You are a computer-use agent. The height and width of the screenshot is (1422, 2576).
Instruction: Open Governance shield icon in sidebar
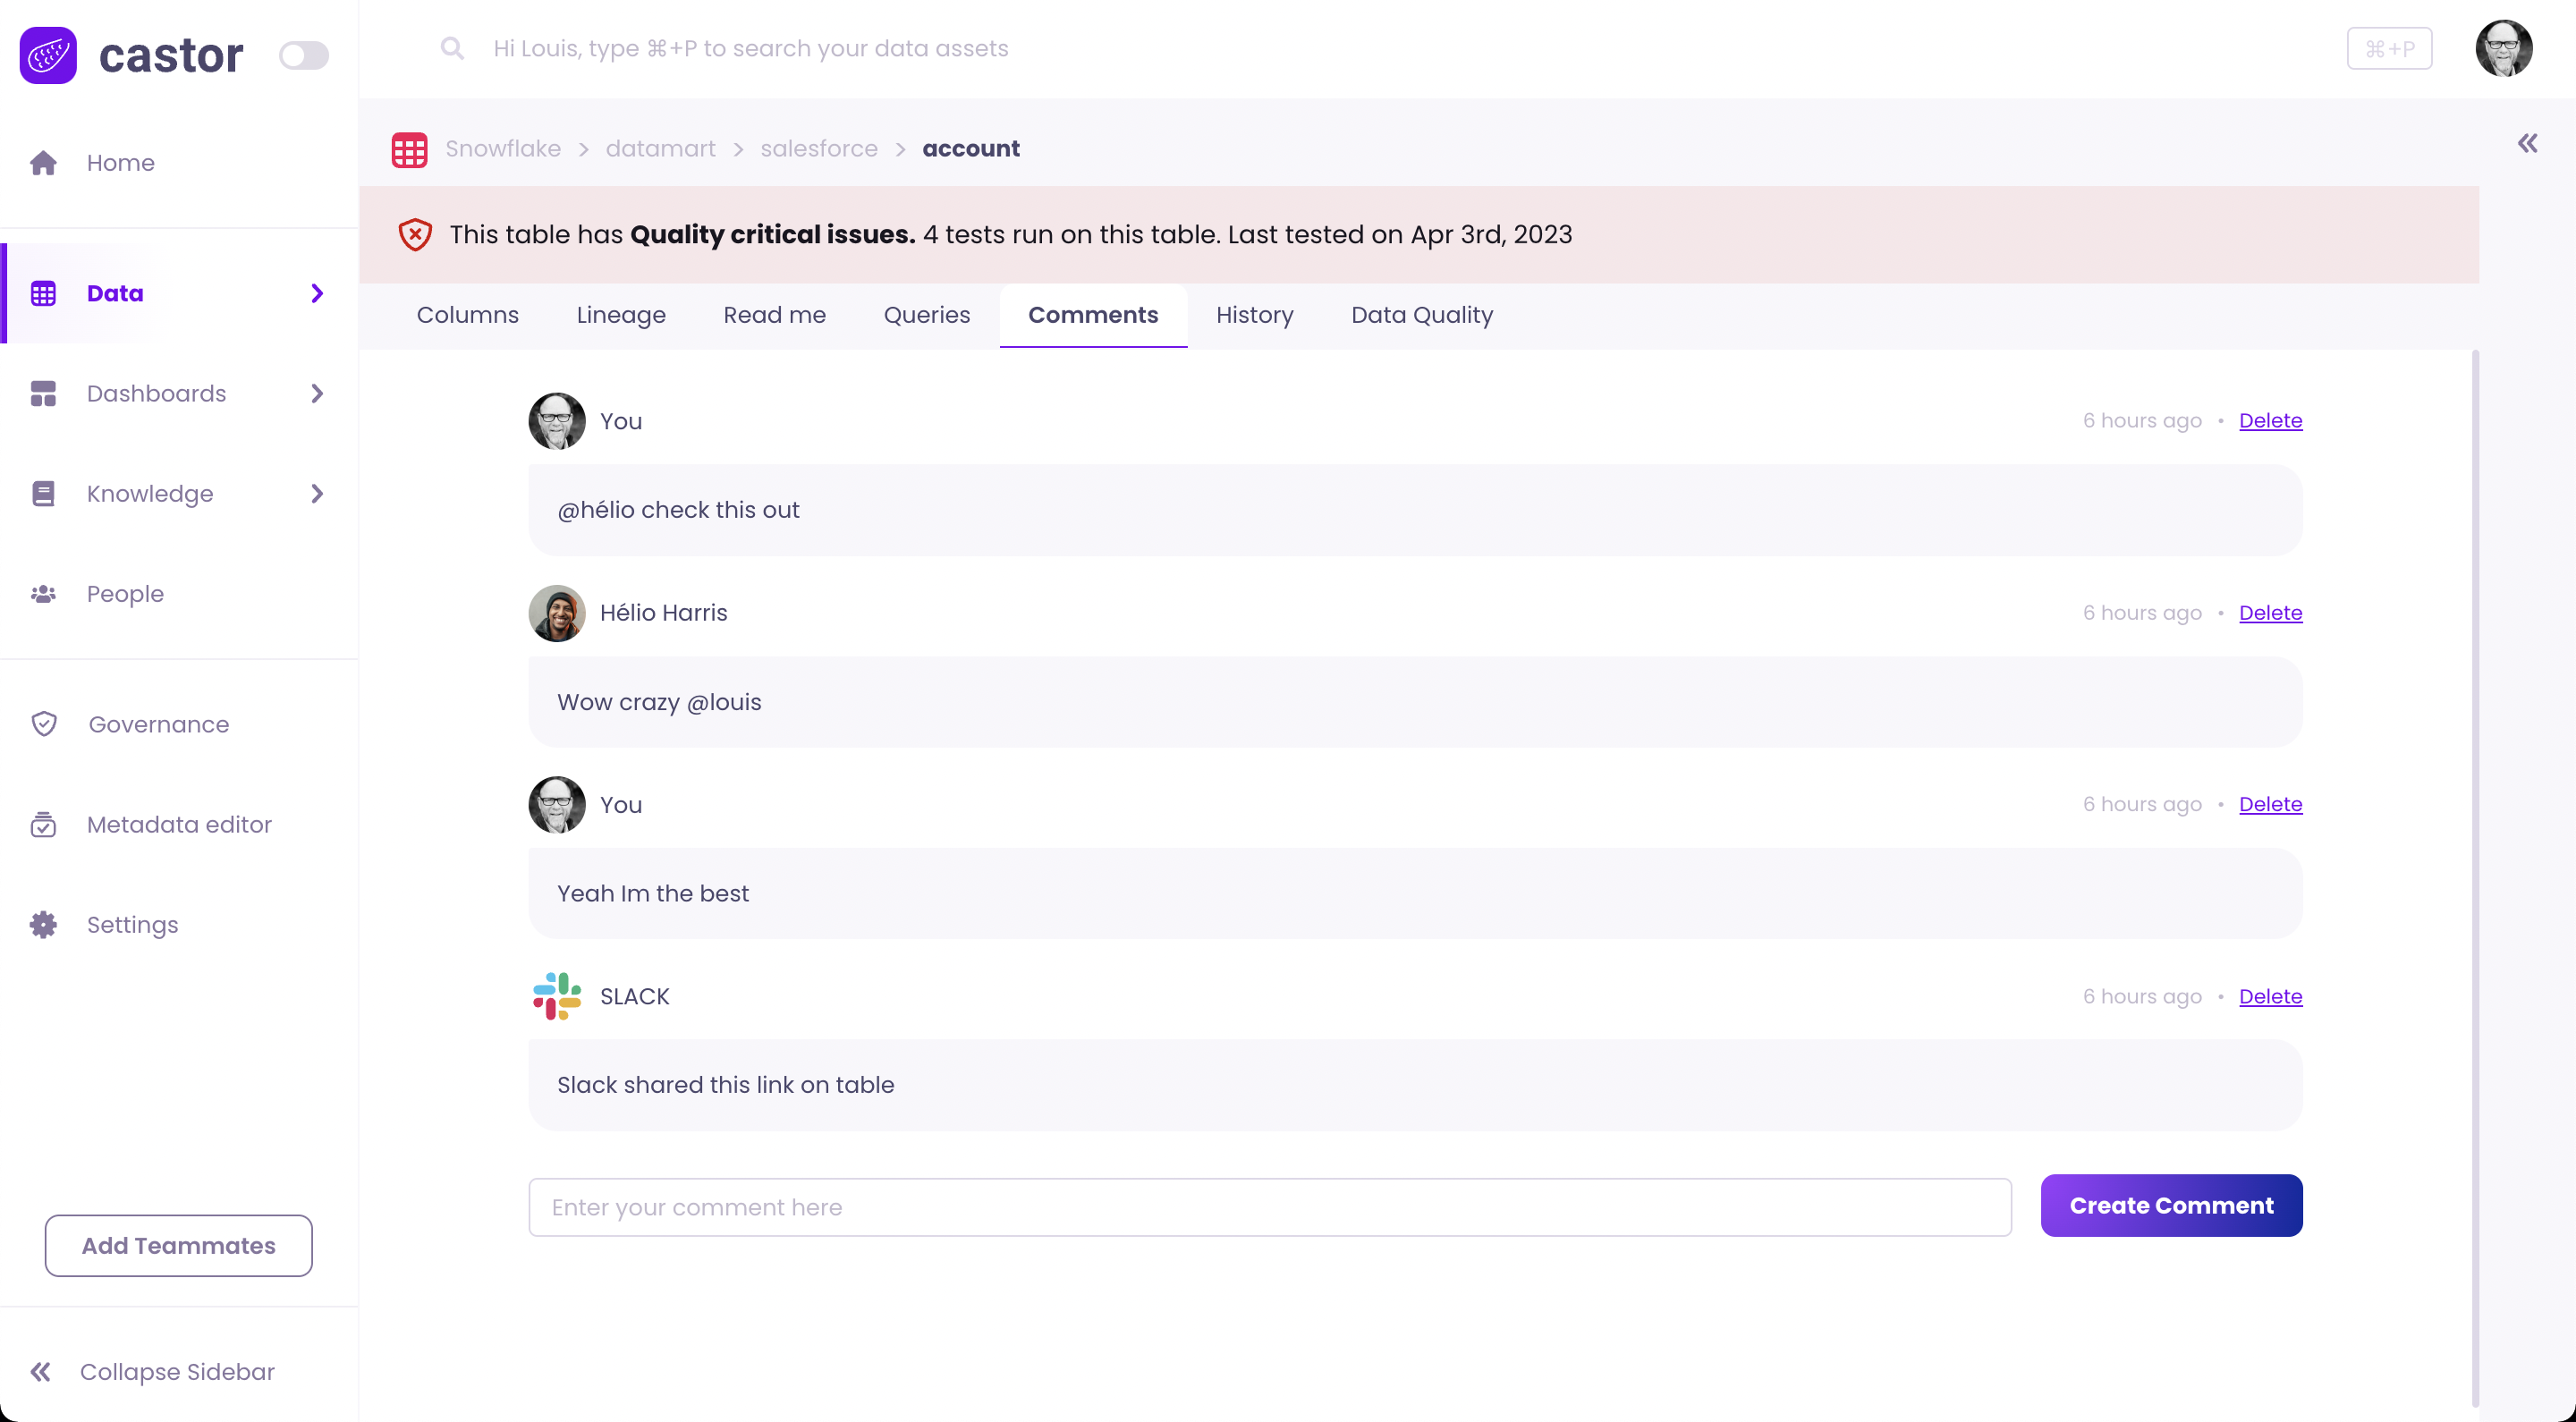pos(44,724)
